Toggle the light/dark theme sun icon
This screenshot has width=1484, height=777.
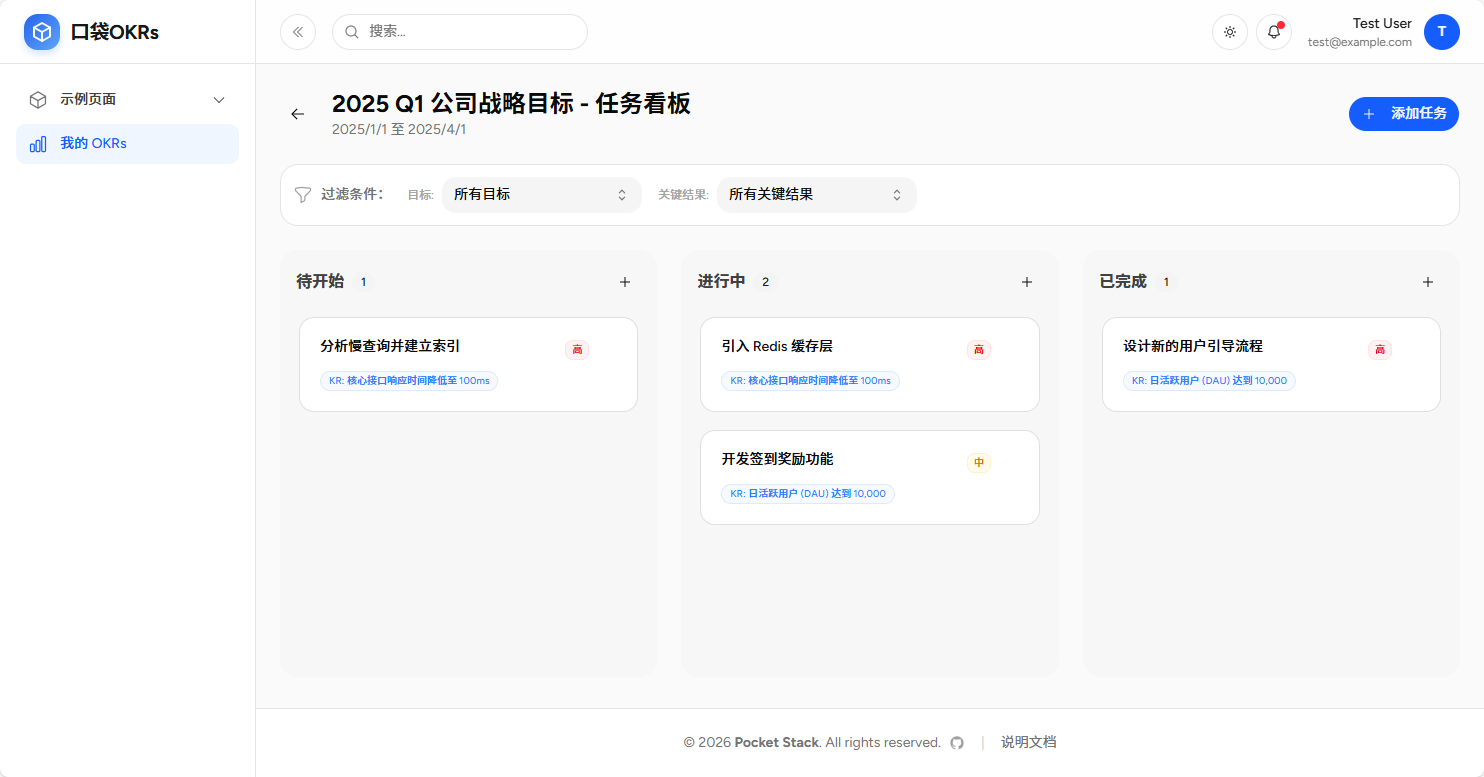(1230, 32)
